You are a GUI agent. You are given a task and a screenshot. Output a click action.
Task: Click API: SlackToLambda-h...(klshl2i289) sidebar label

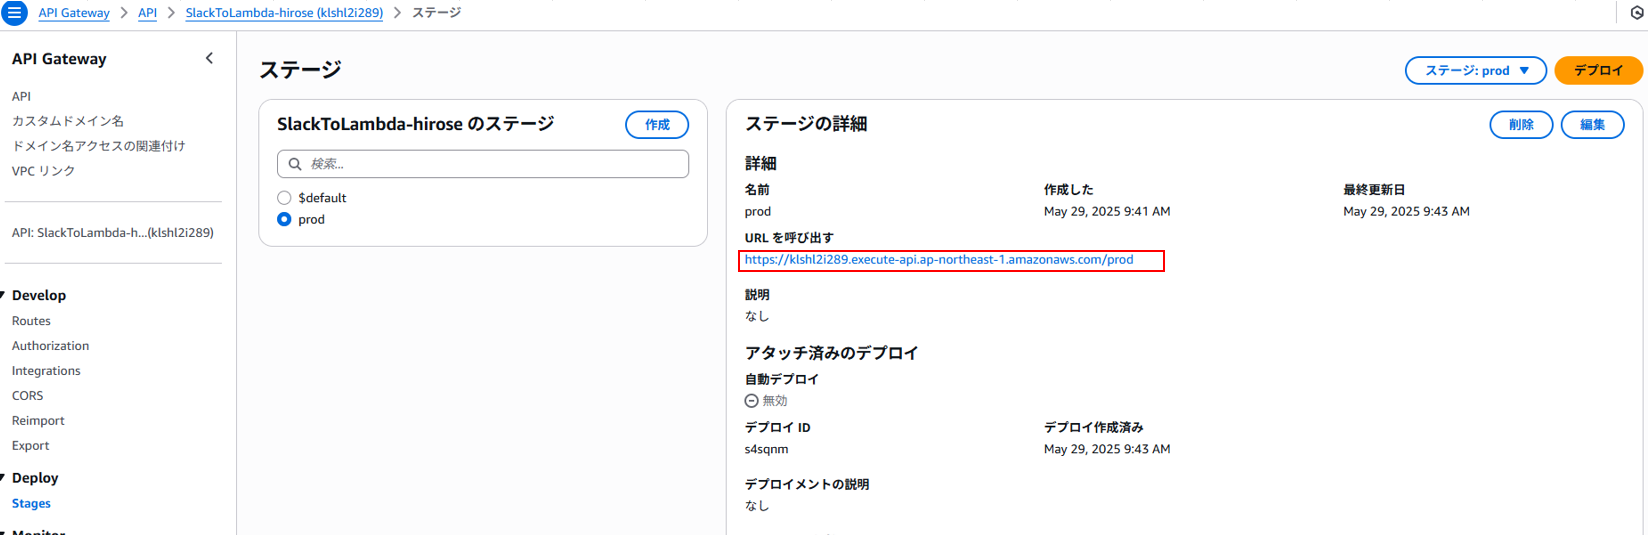pos(112,233)
